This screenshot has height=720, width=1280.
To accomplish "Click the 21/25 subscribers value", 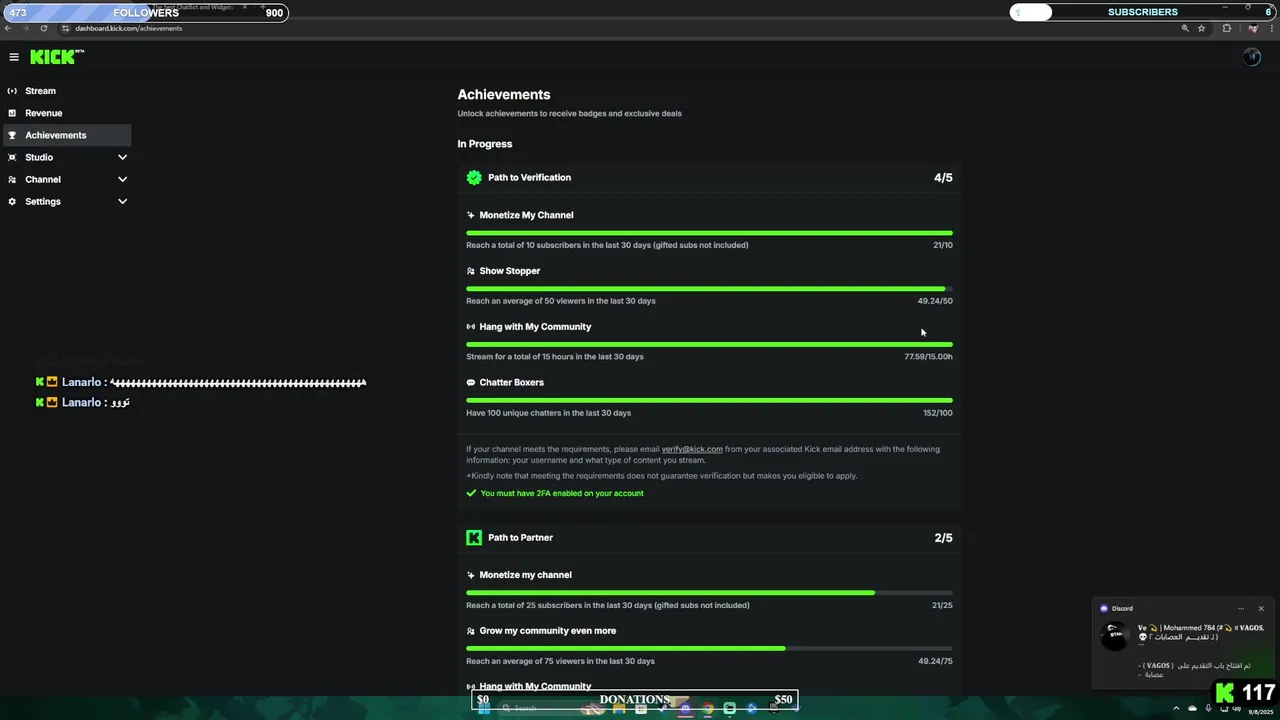I will 942,605.
